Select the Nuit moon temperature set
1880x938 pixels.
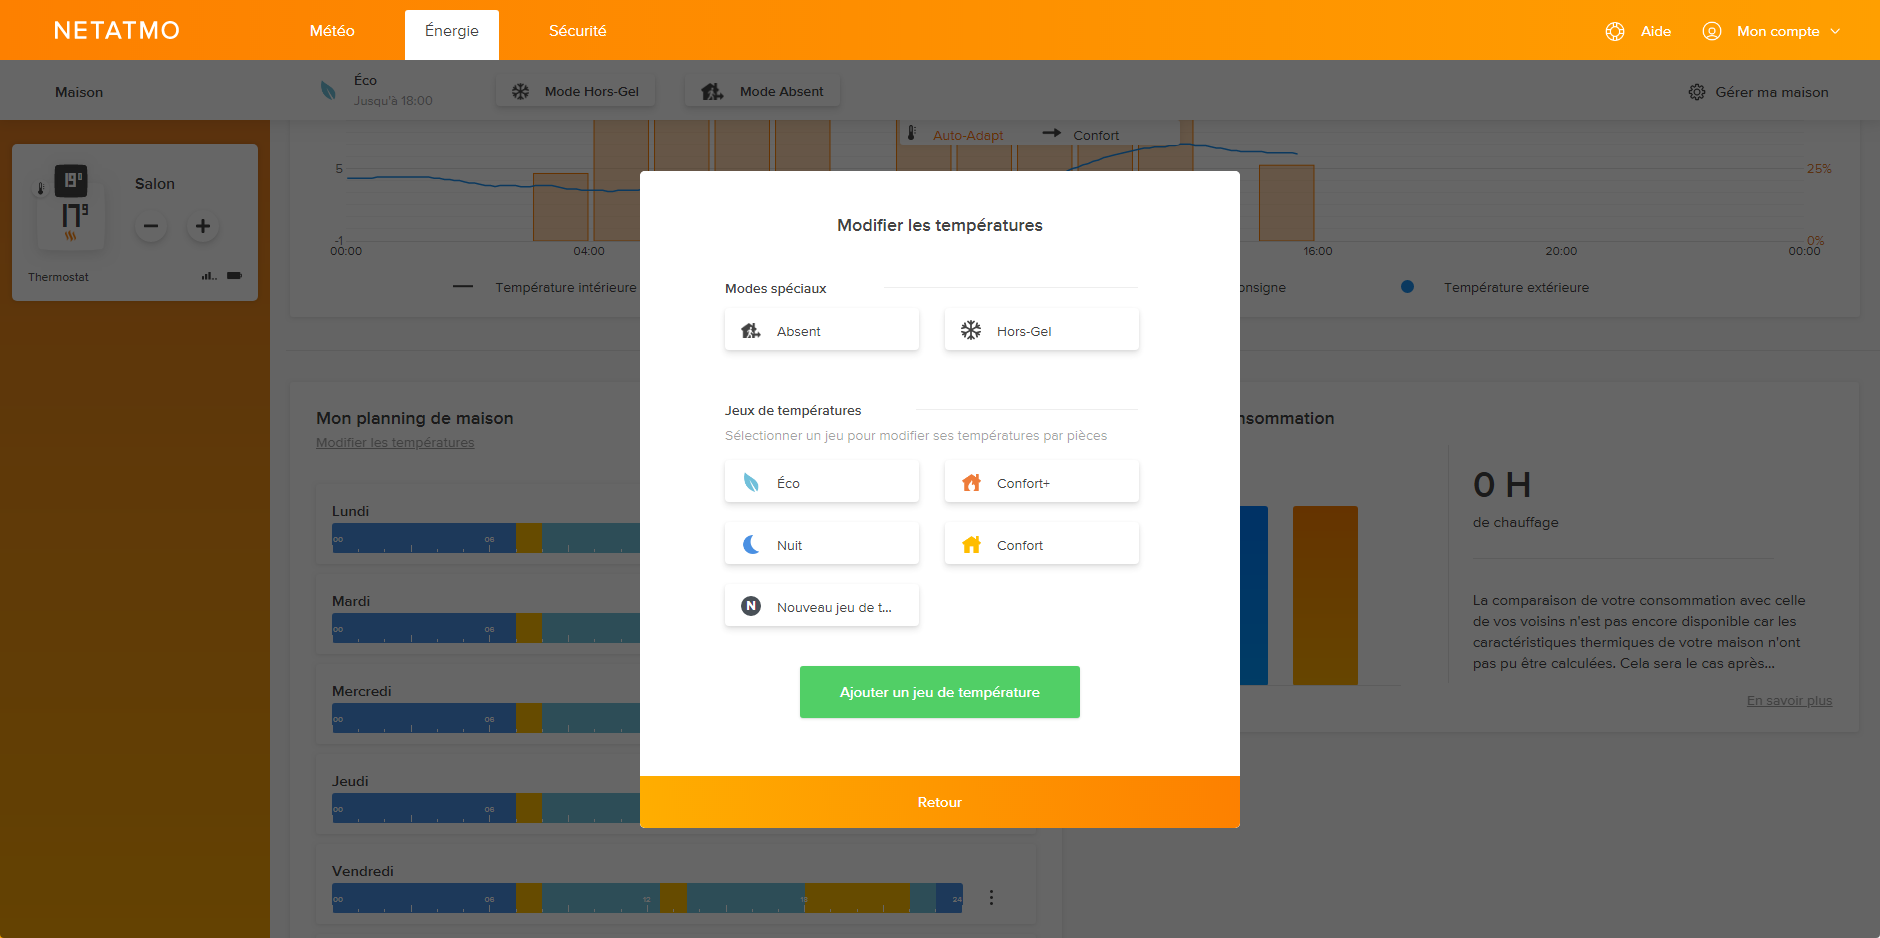tap(821, 545)
